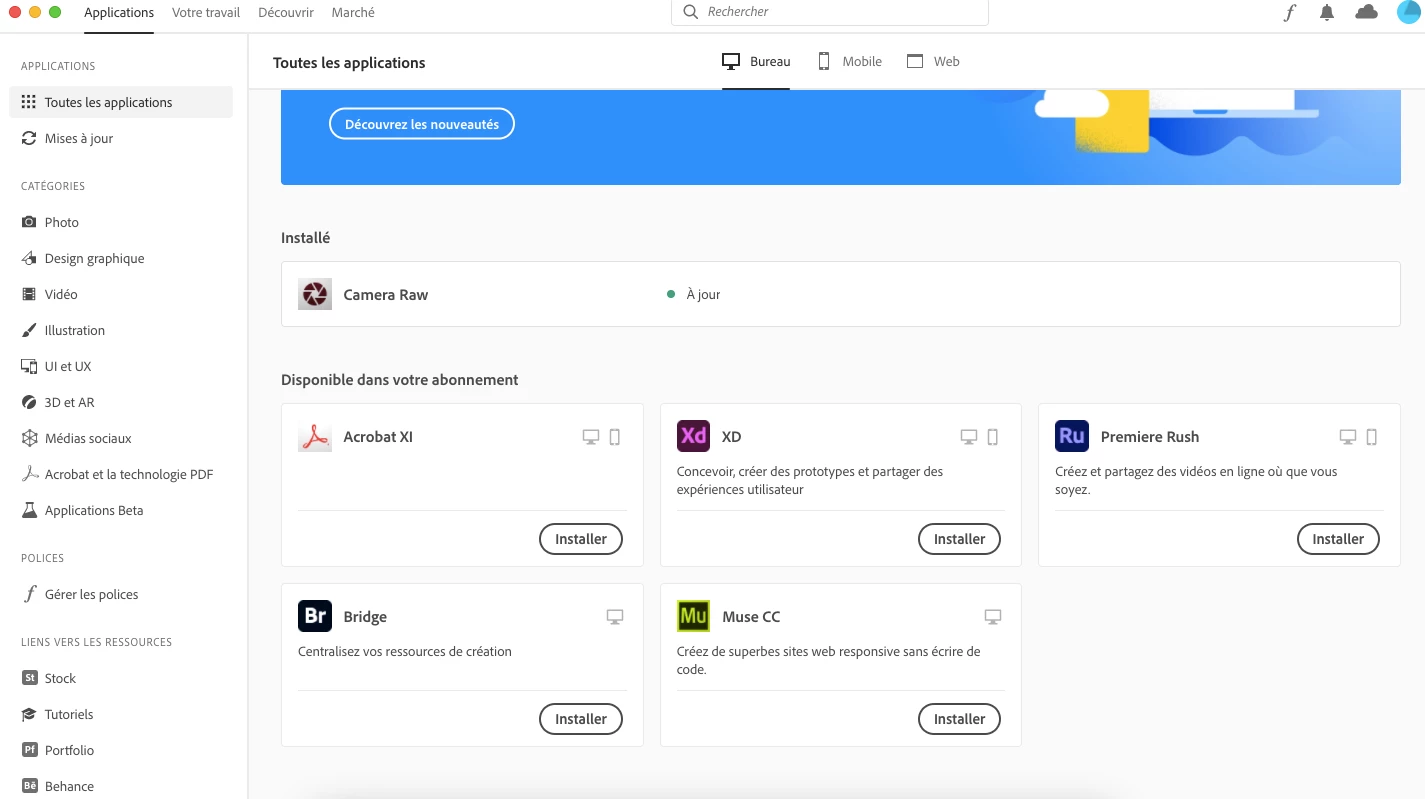Screen dimensions: 1425x799
Task: Click the Médias sociaux icon
Action: 29,438
